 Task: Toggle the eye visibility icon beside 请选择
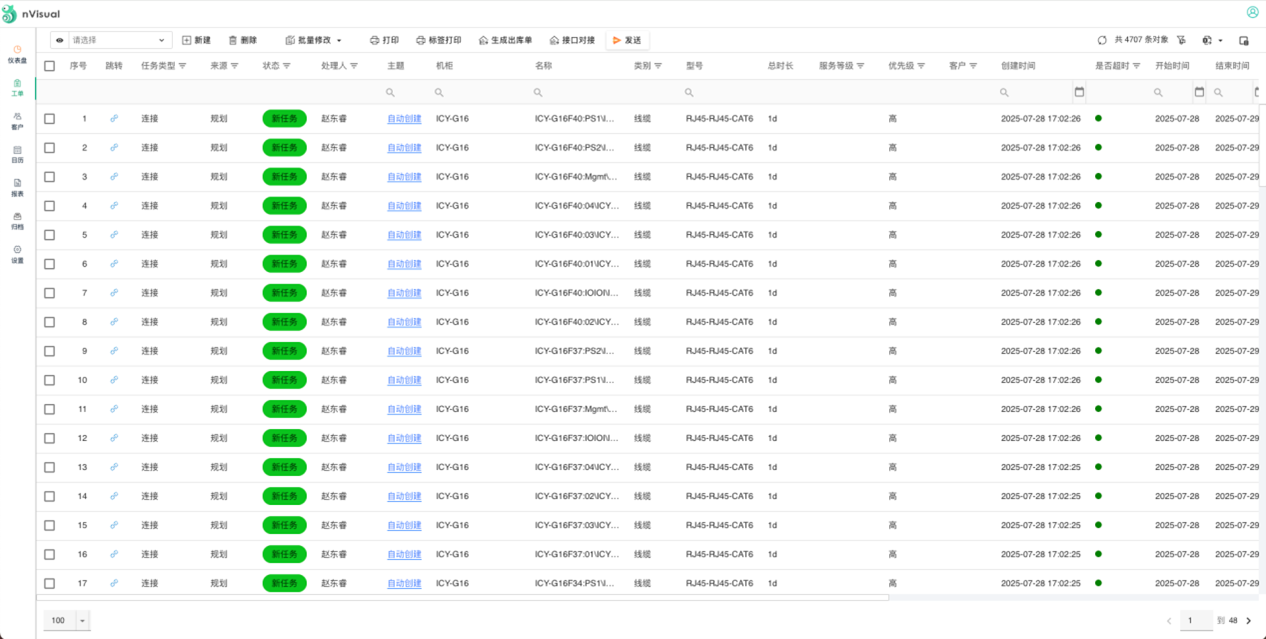60,40
